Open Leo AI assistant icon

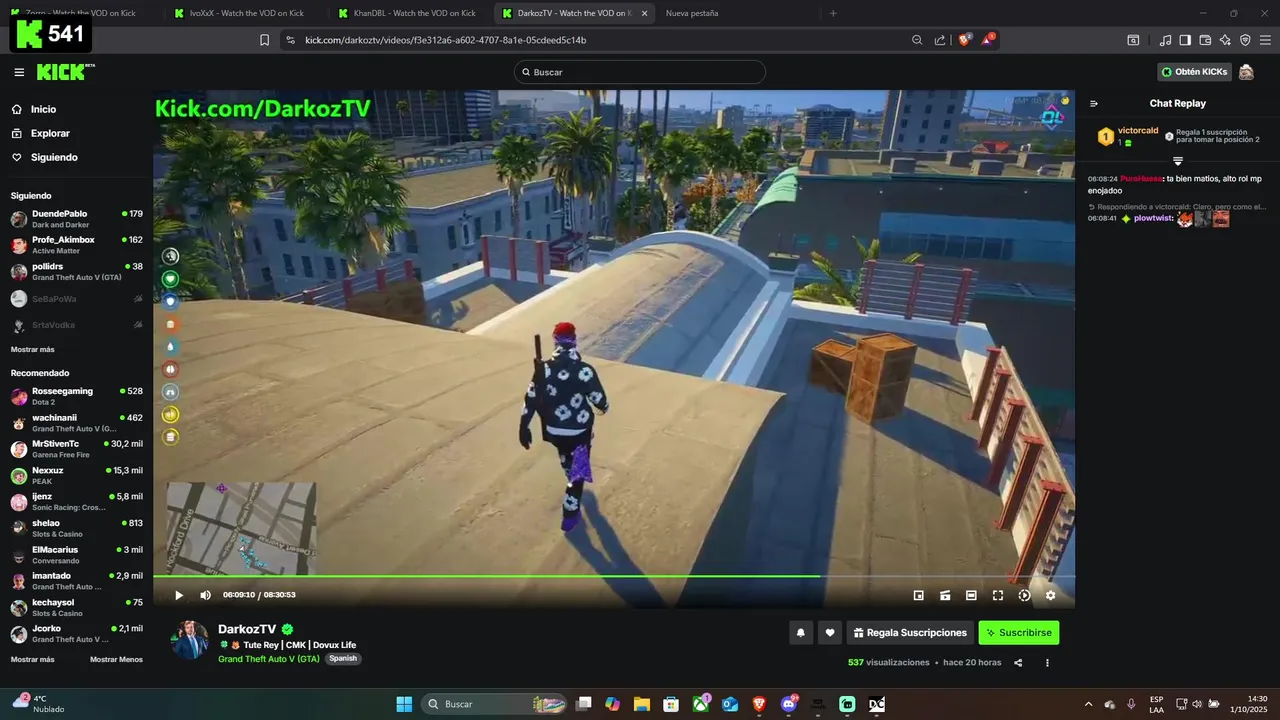(x=1225, y=40)
